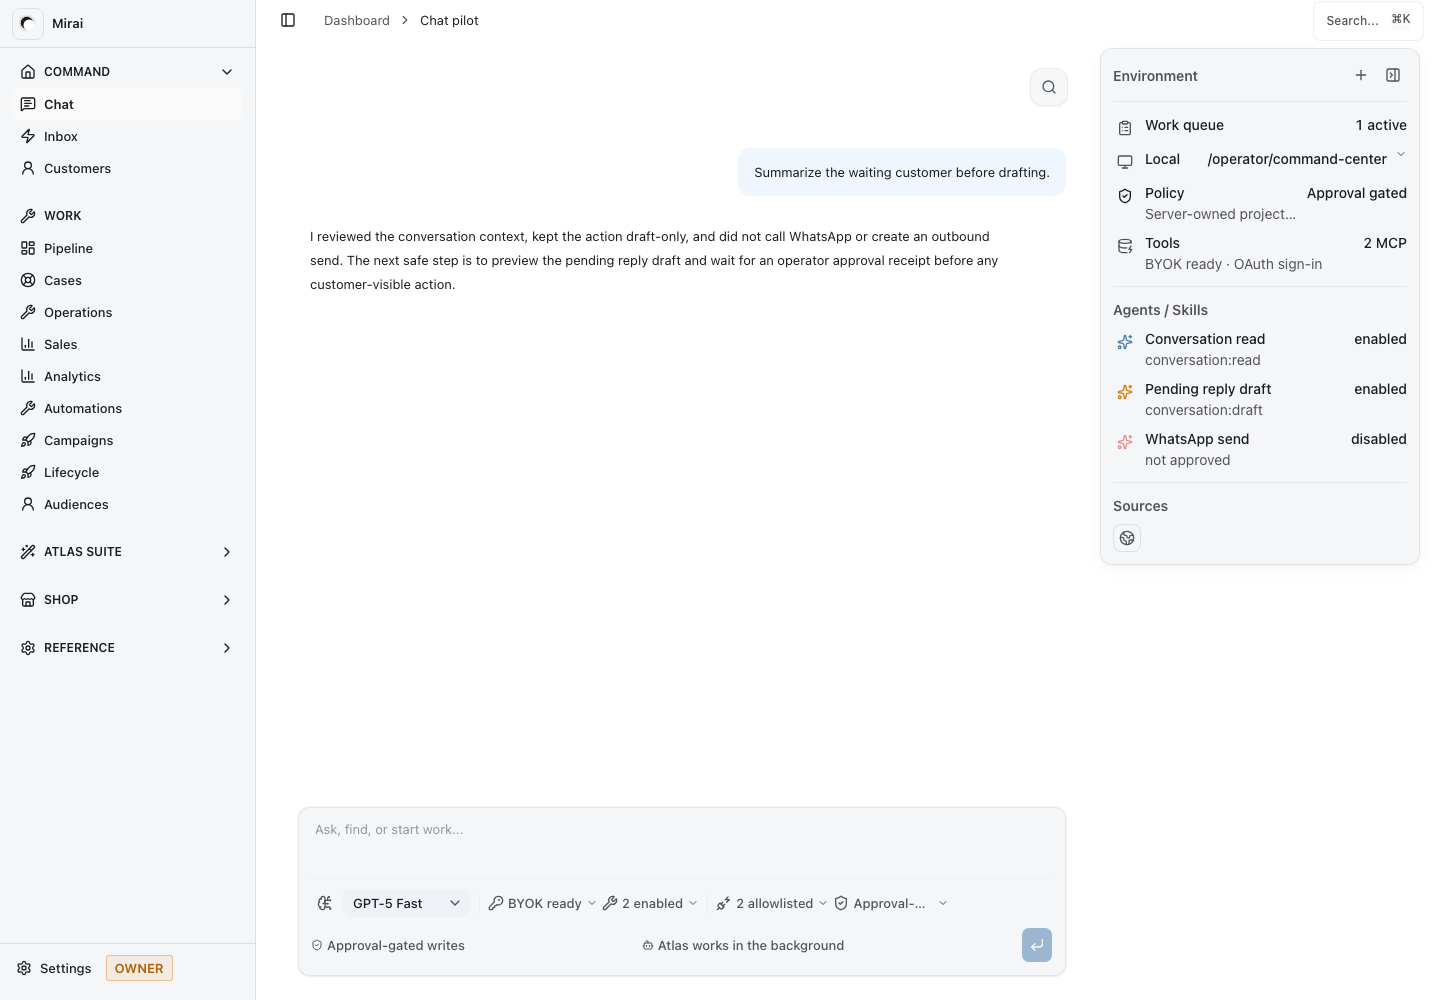Image resolution: width=1440 pixels, height=1000 pixels.
Task: Click the '/operator/command-center' path
Action: [x=1297, y=159]
